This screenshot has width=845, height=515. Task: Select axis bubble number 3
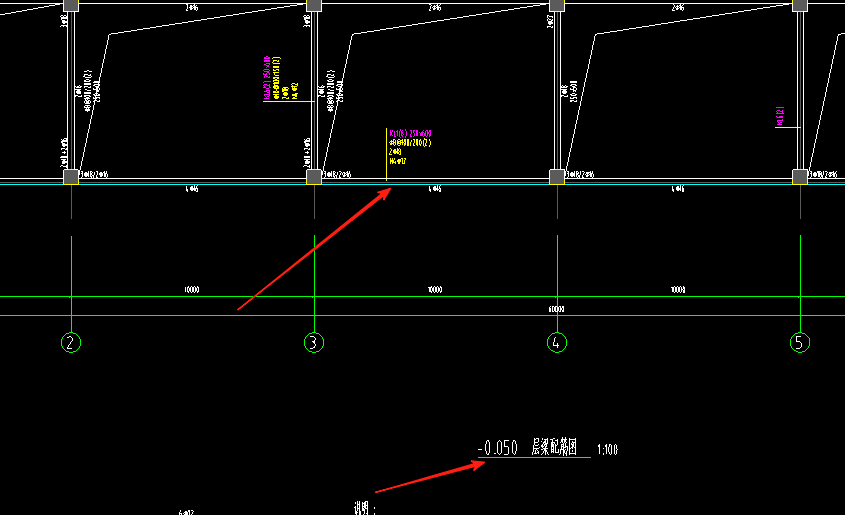(314, 343)
